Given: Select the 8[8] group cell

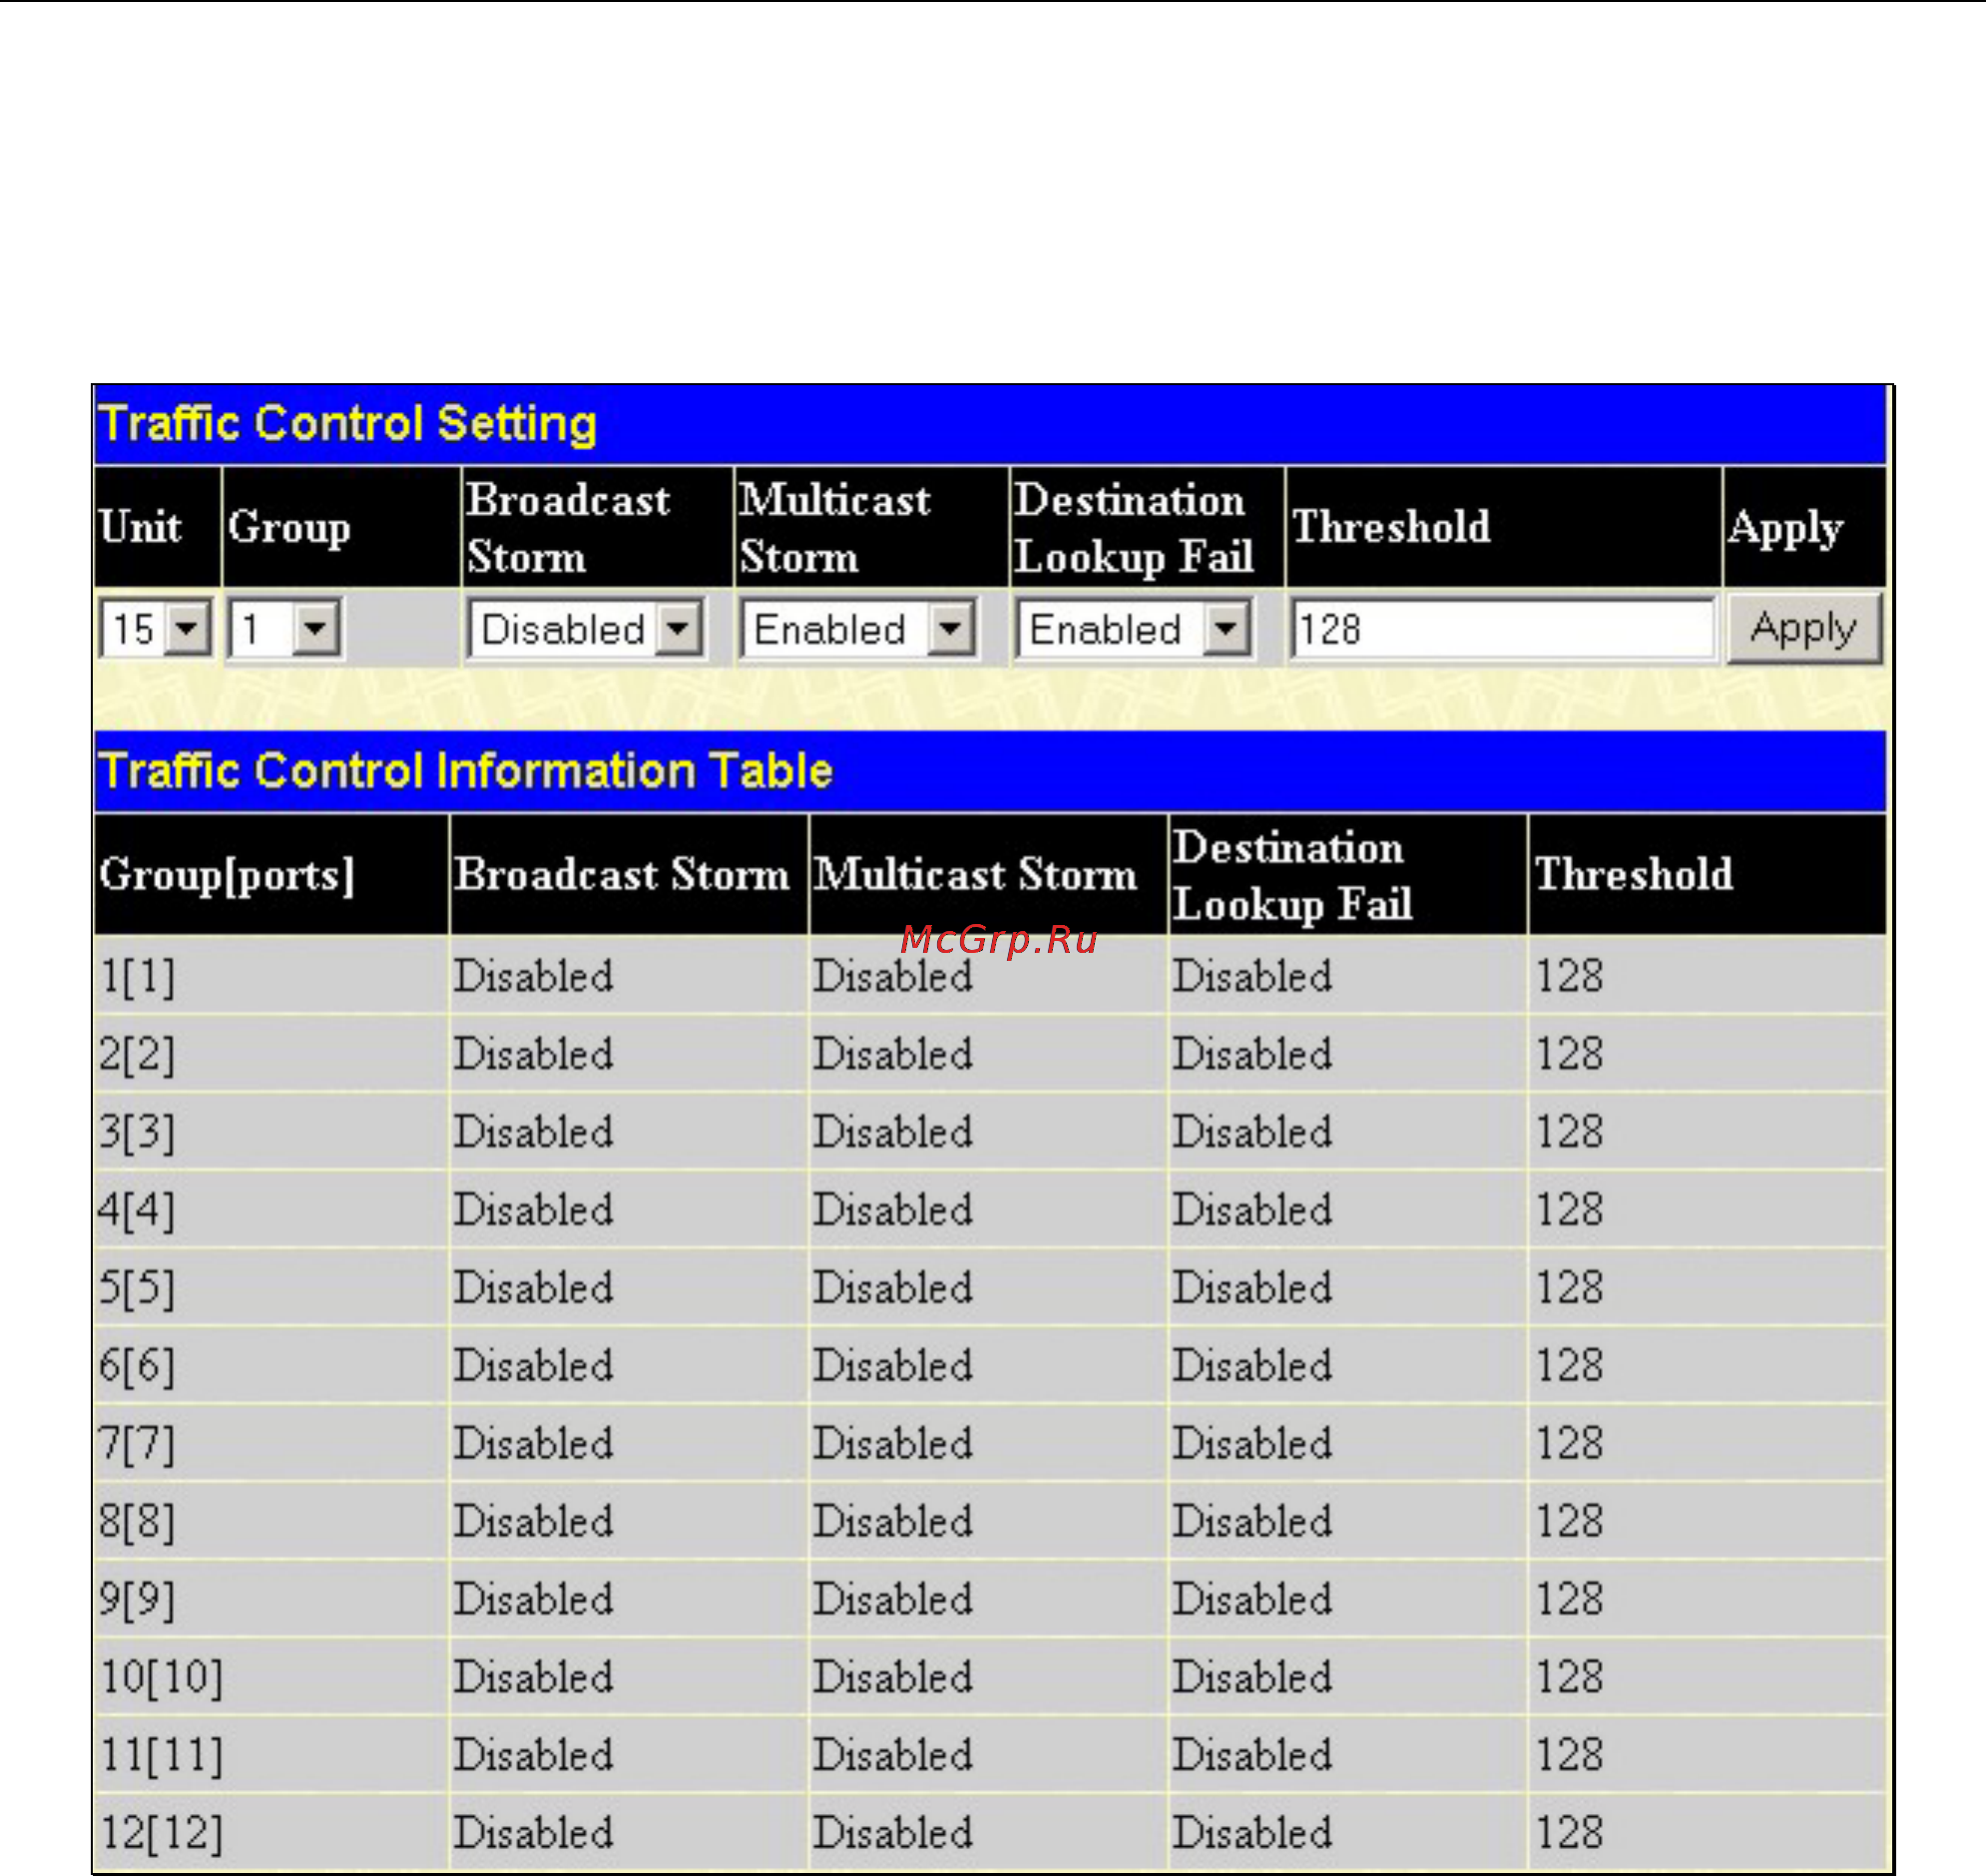Looking at the screenshot, I should 271,1521.
